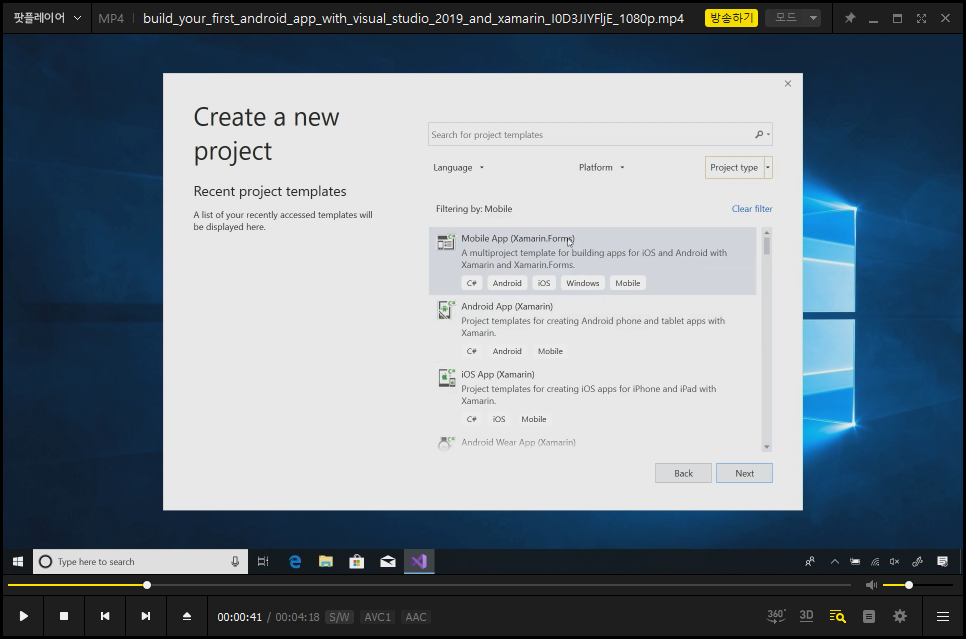Viewport: 966px width, 639px height.
Task: Mute audio with the speaker icon
Action: click(871, 585)
